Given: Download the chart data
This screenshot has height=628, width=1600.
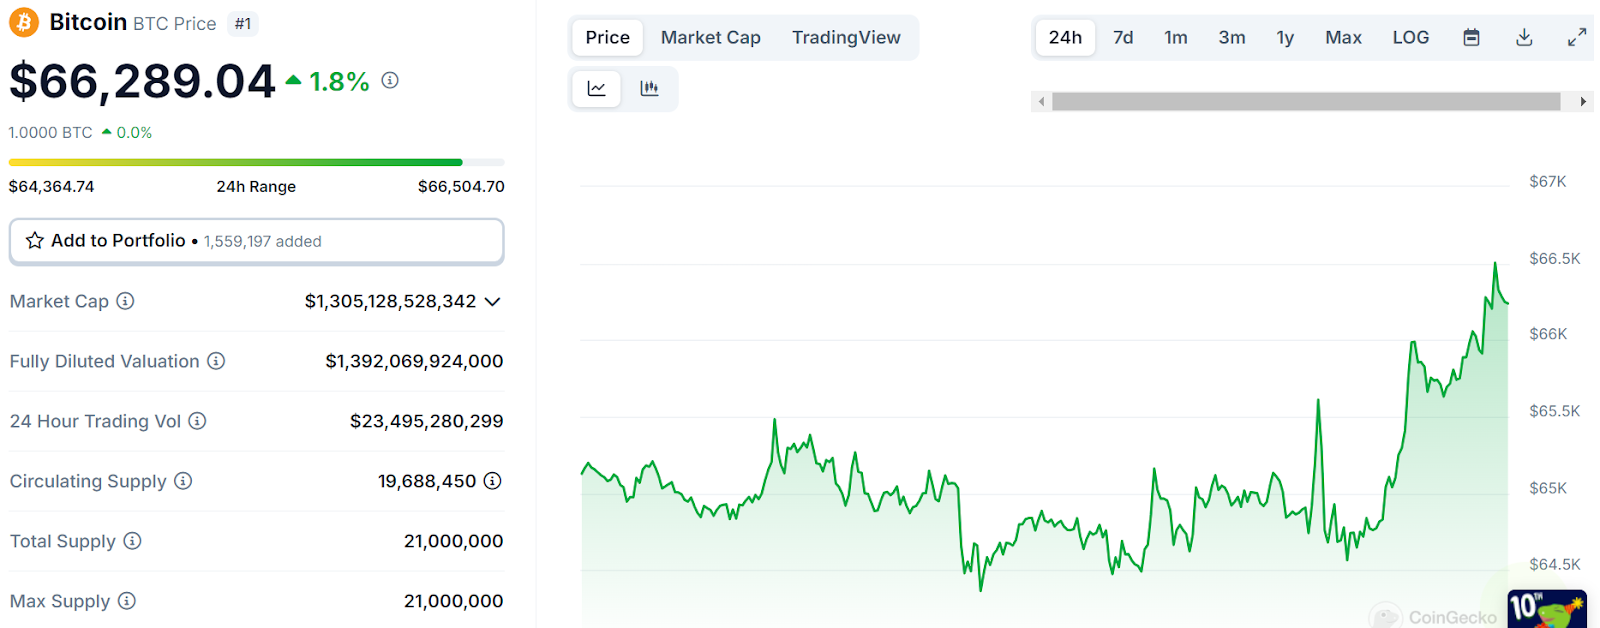Looking at the screenshot, I should pos(1524,38).
